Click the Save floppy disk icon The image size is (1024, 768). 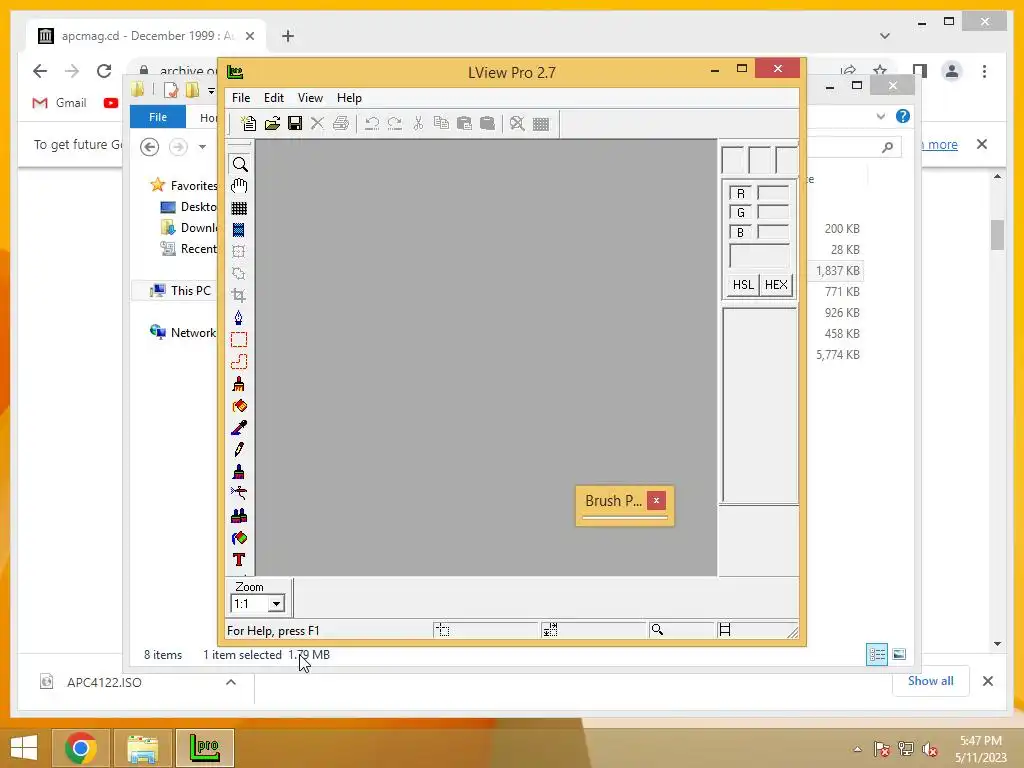point(295,123)
